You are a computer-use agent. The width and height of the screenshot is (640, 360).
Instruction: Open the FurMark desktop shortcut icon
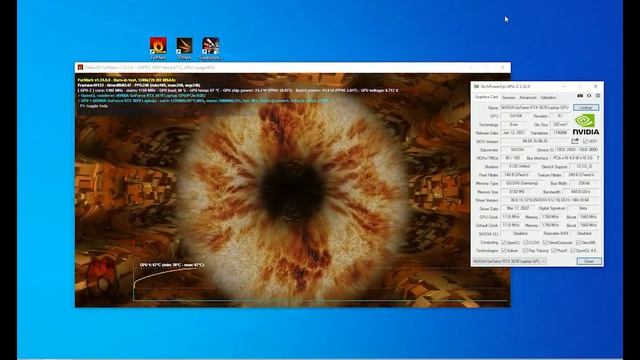click(x=158, y=46)
